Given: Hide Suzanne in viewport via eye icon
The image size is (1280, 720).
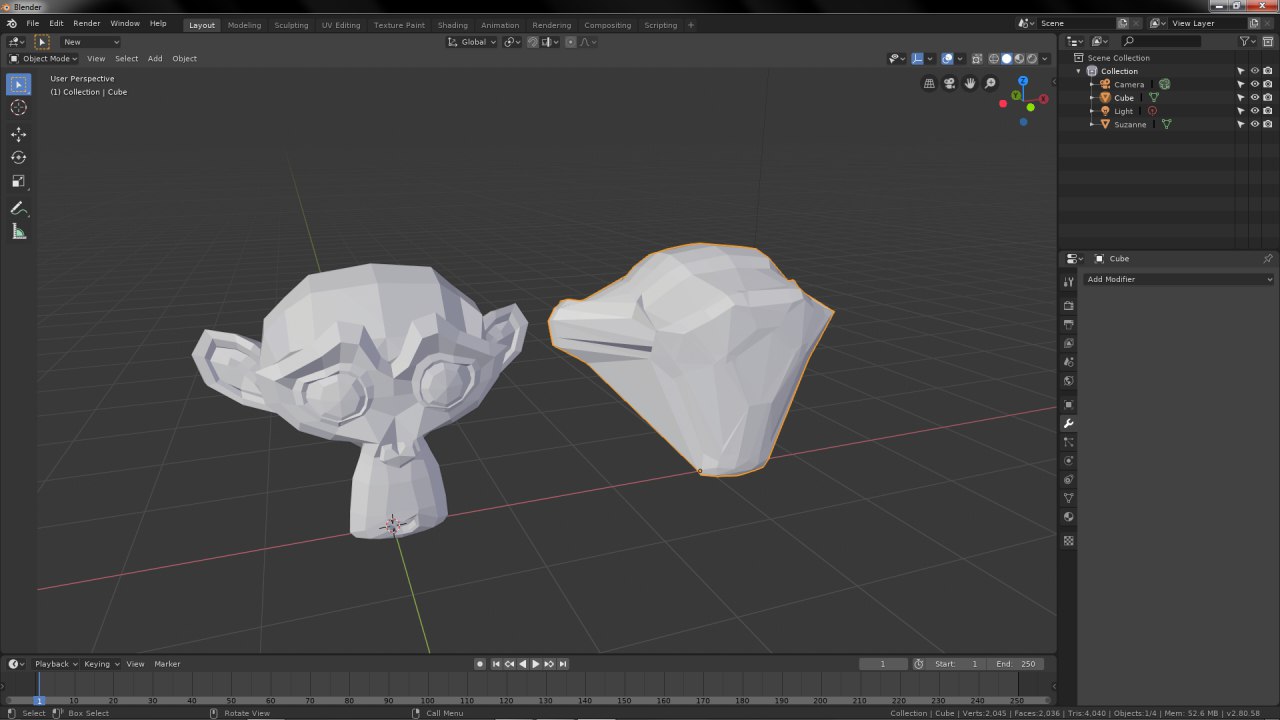Looking at the screenshot, I should (1254, 124).
